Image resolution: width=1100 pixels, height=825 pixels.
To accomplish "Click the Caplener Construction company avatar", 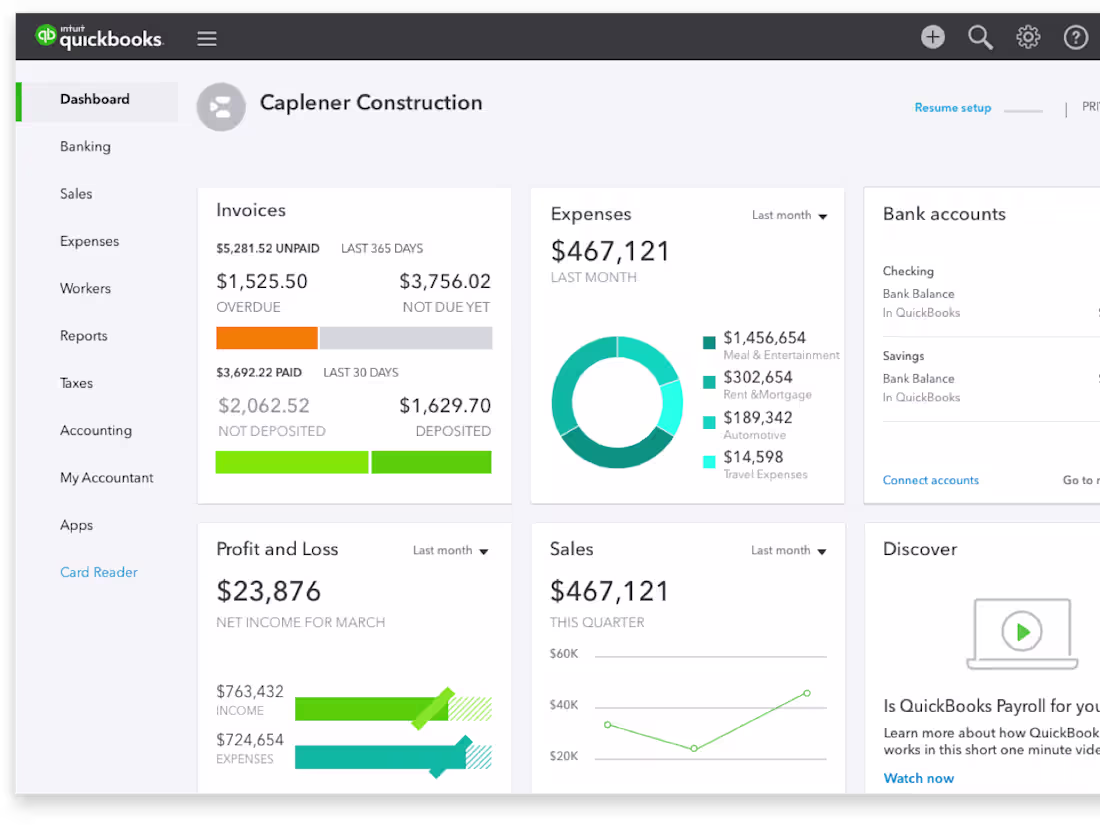I will click(221, 107).
